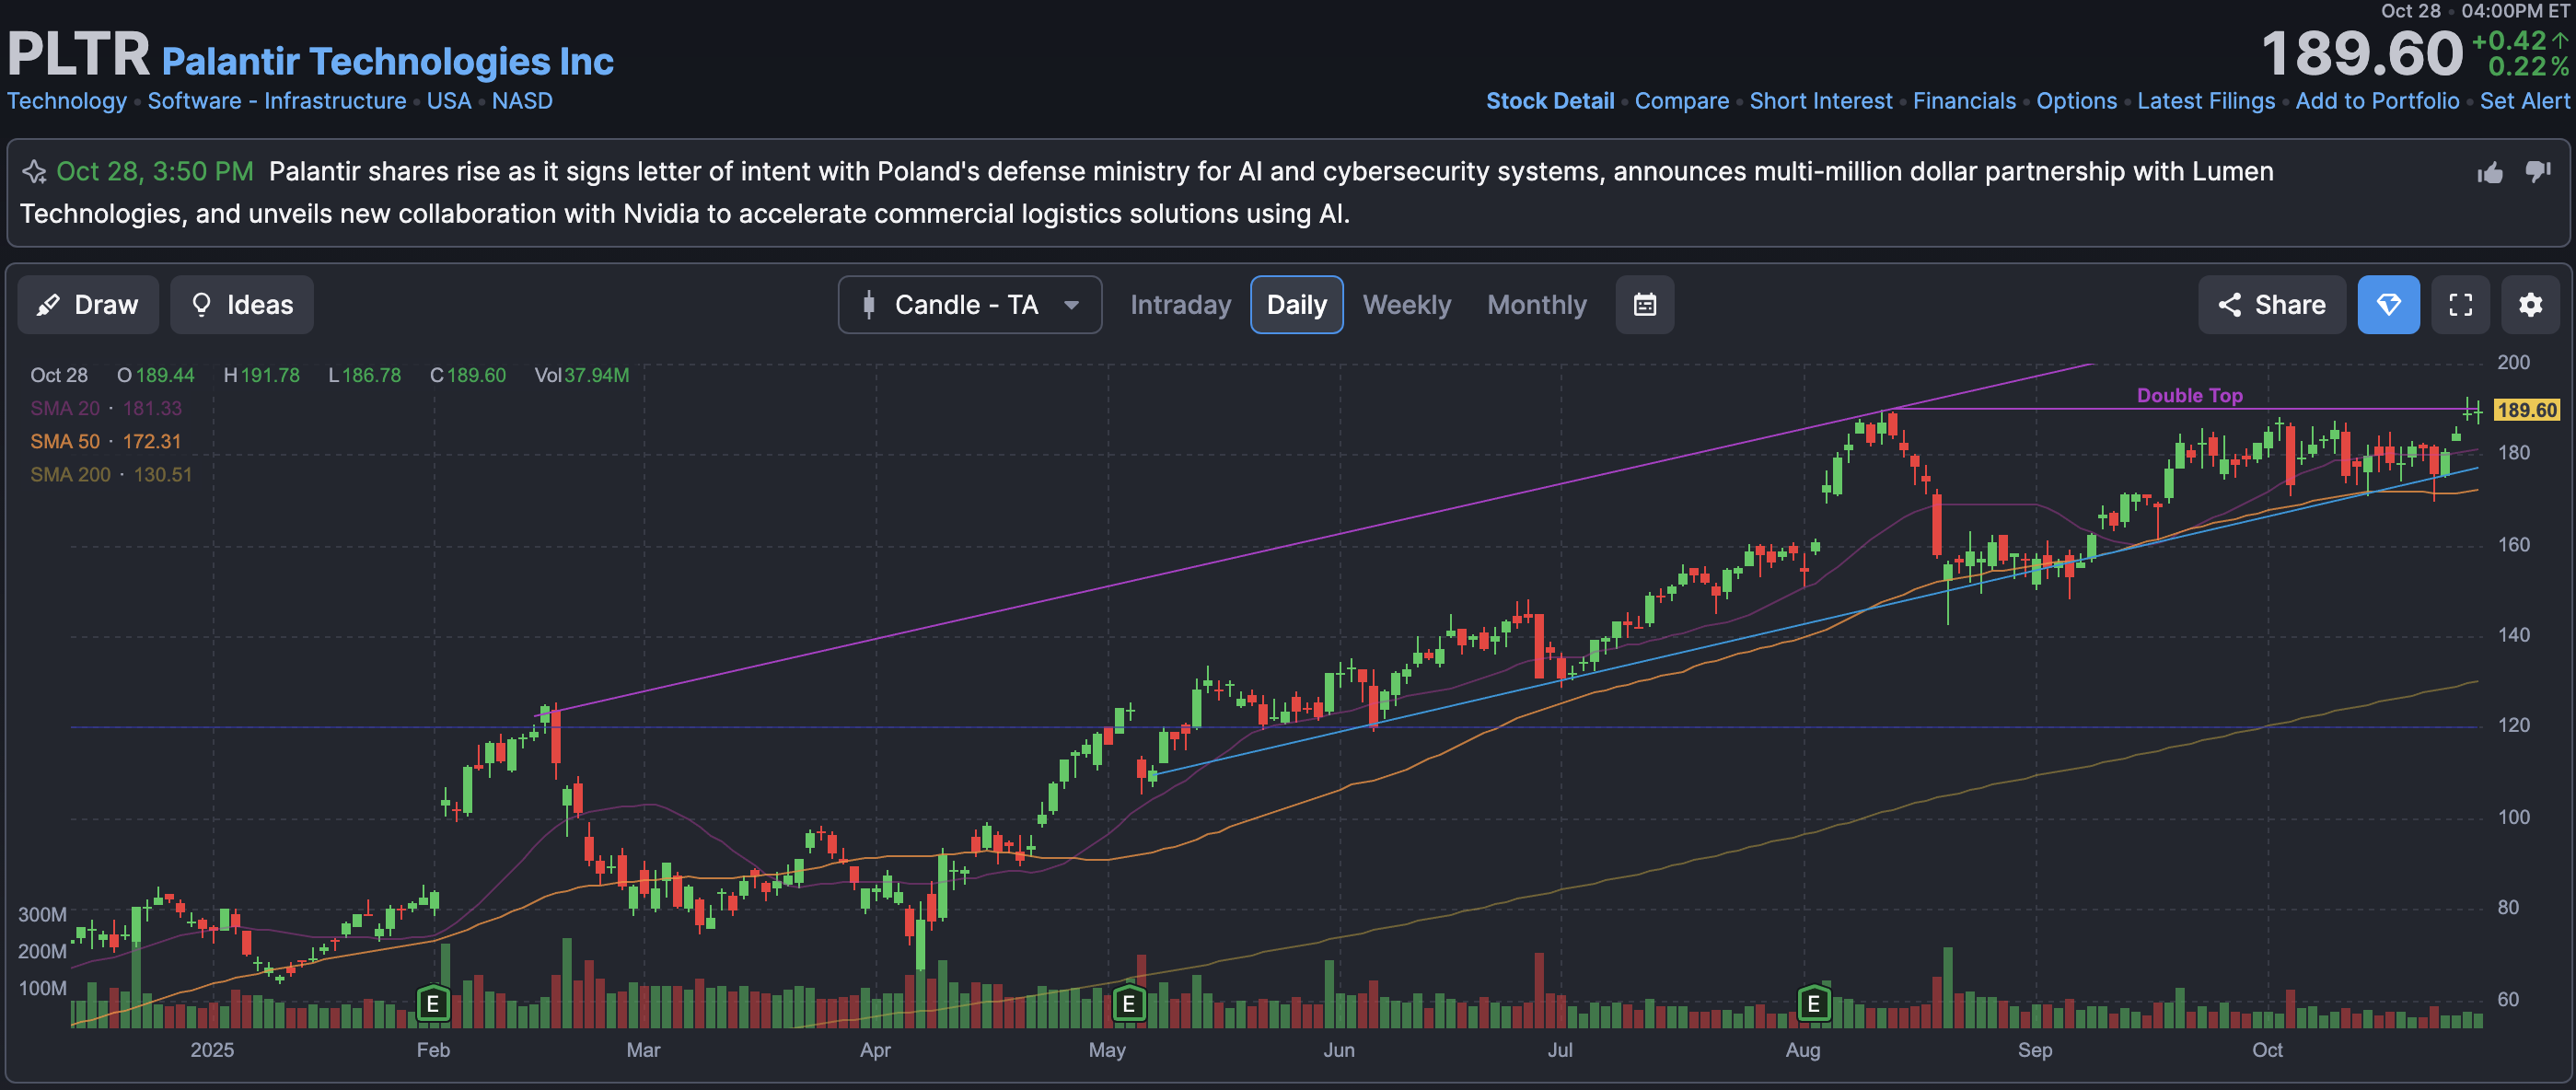2576x1090 pixels.
Task: Toggle the SMA 20 indicator label
Action: 65,408
